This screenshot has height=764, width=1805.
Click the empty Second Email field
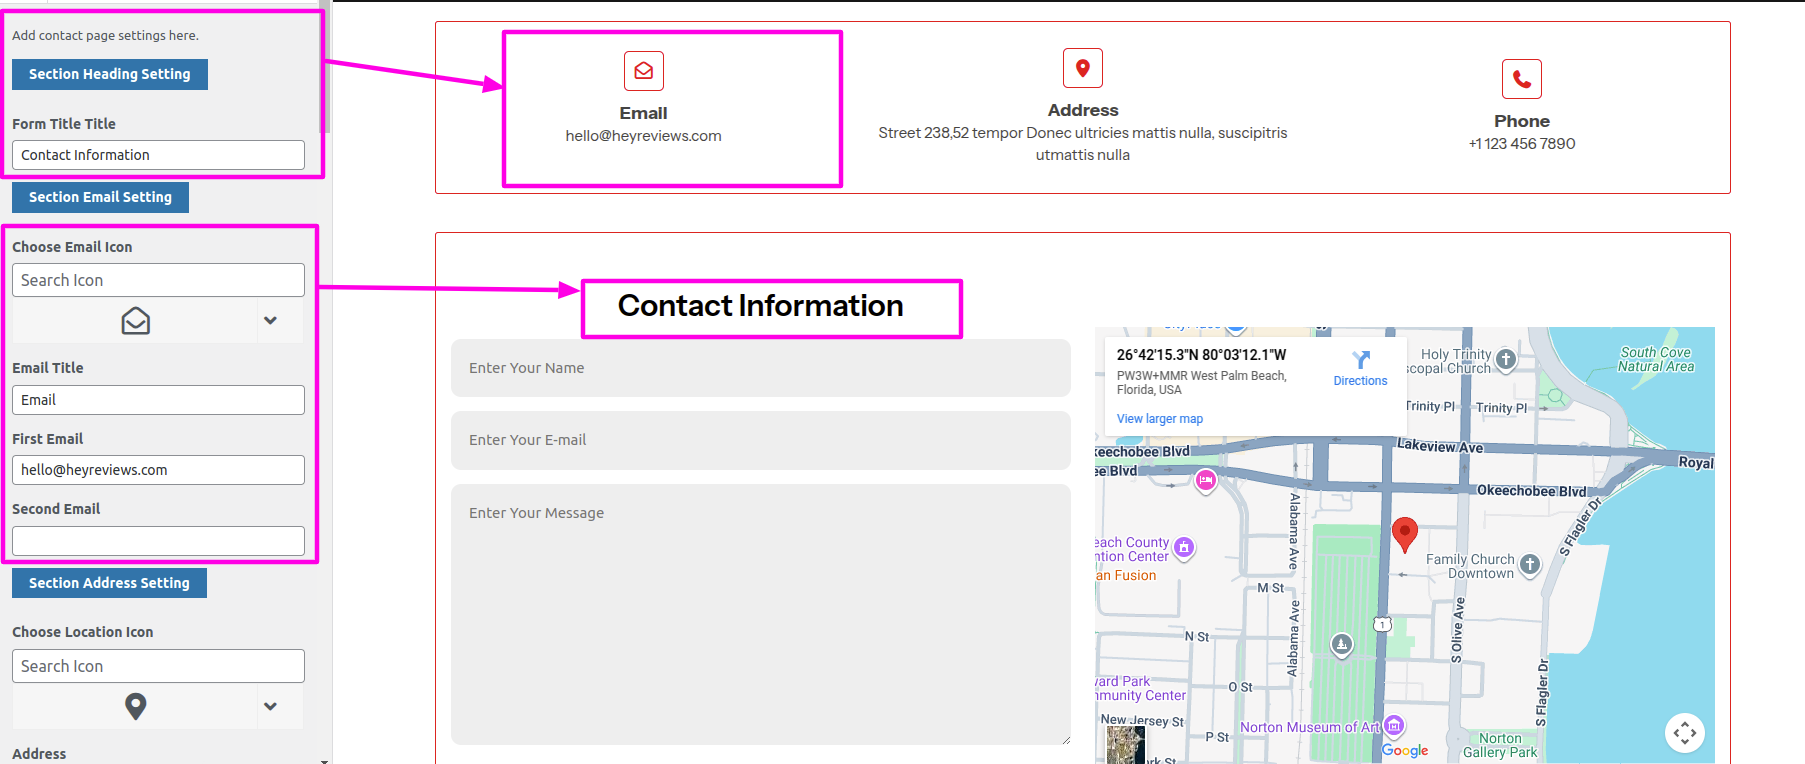point(158,541)
